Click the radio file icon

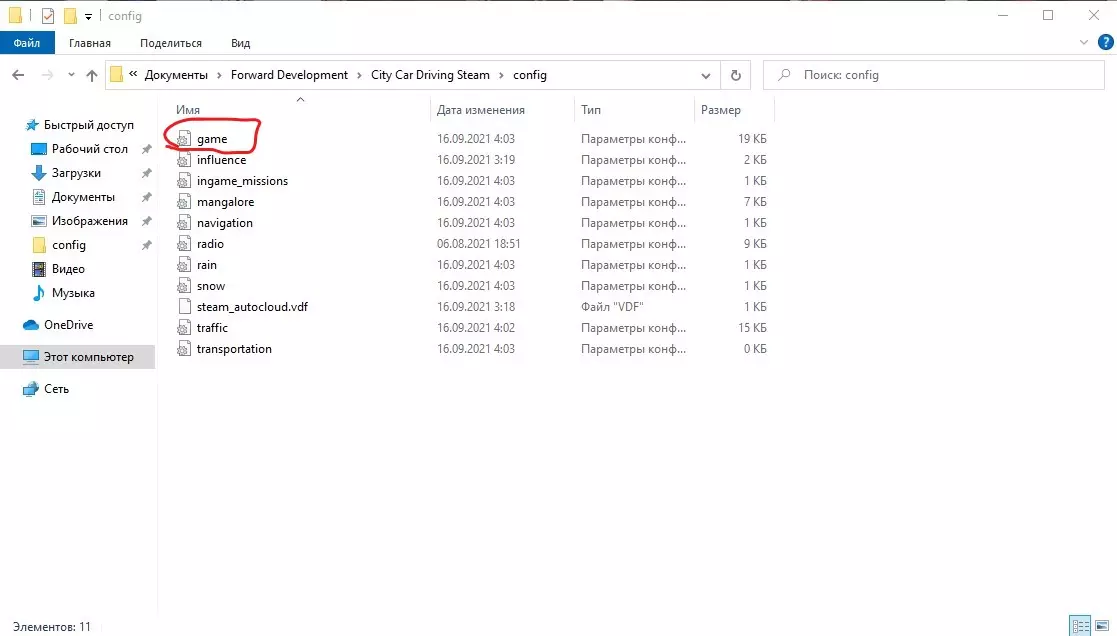(184, 244)
